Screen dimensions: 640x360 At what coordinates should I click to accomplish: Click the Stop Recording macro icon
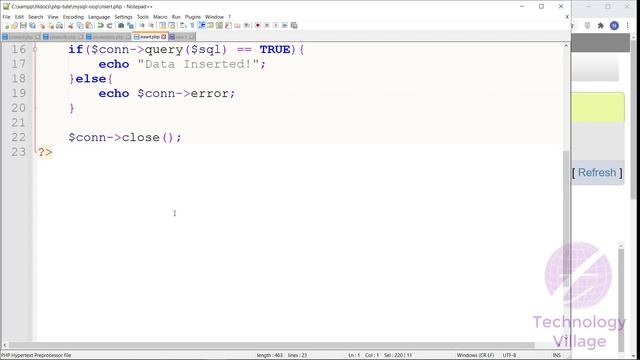click(267, 25)
